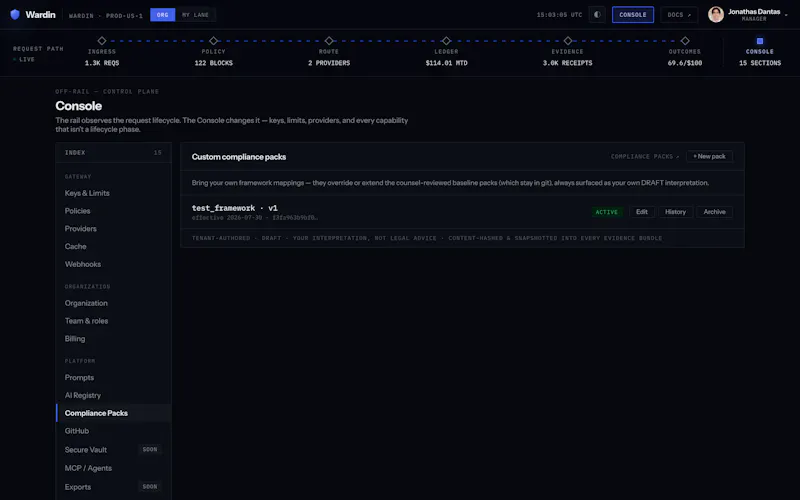Open 69.6/$100 outcomes stat
The image size is (800, 500).
coord(685,63)
